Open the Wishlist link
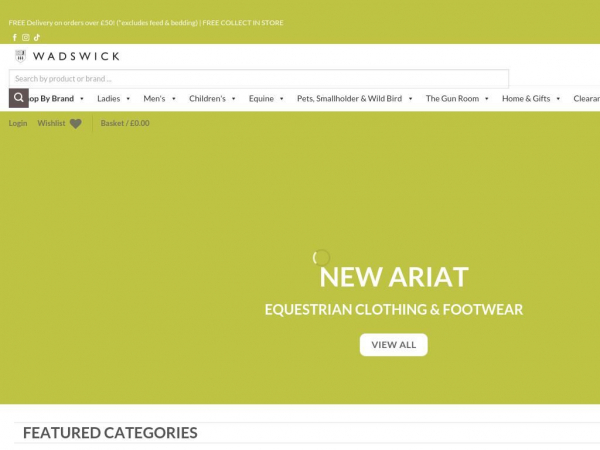 coord(51,123)
